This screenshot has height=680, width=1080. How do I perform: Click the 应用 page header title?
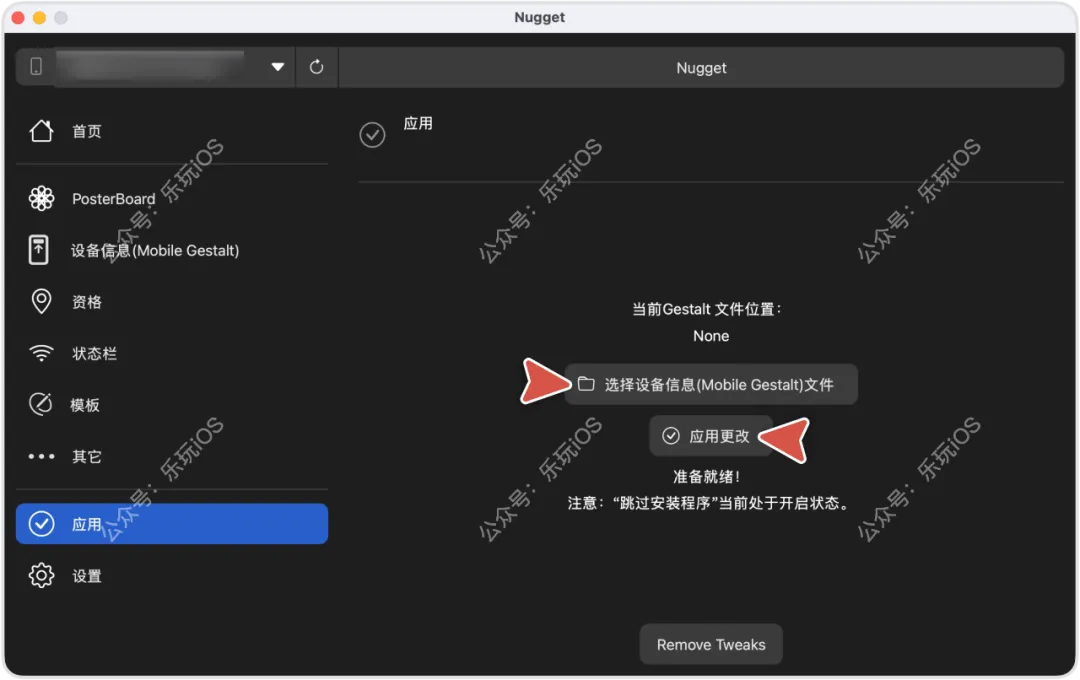[418, 123]
